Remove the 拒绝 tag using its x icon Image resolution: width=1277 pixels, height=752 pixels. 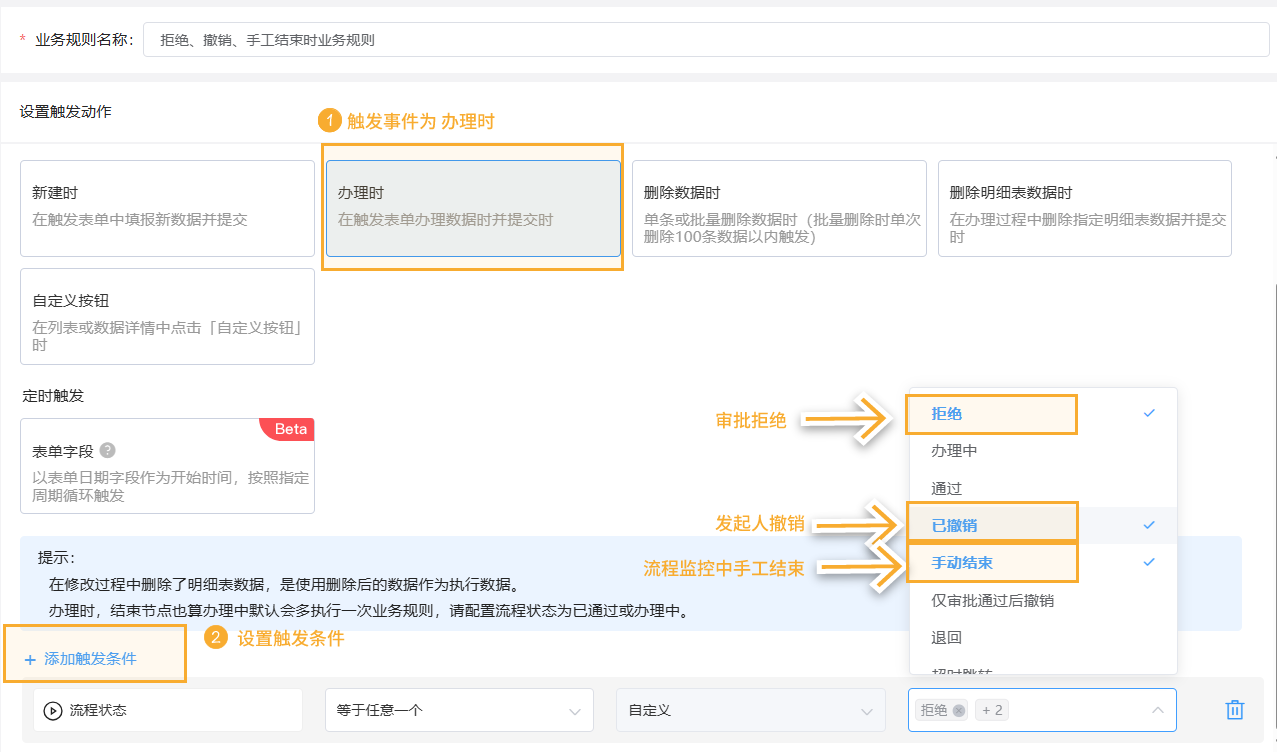[959, 710]
